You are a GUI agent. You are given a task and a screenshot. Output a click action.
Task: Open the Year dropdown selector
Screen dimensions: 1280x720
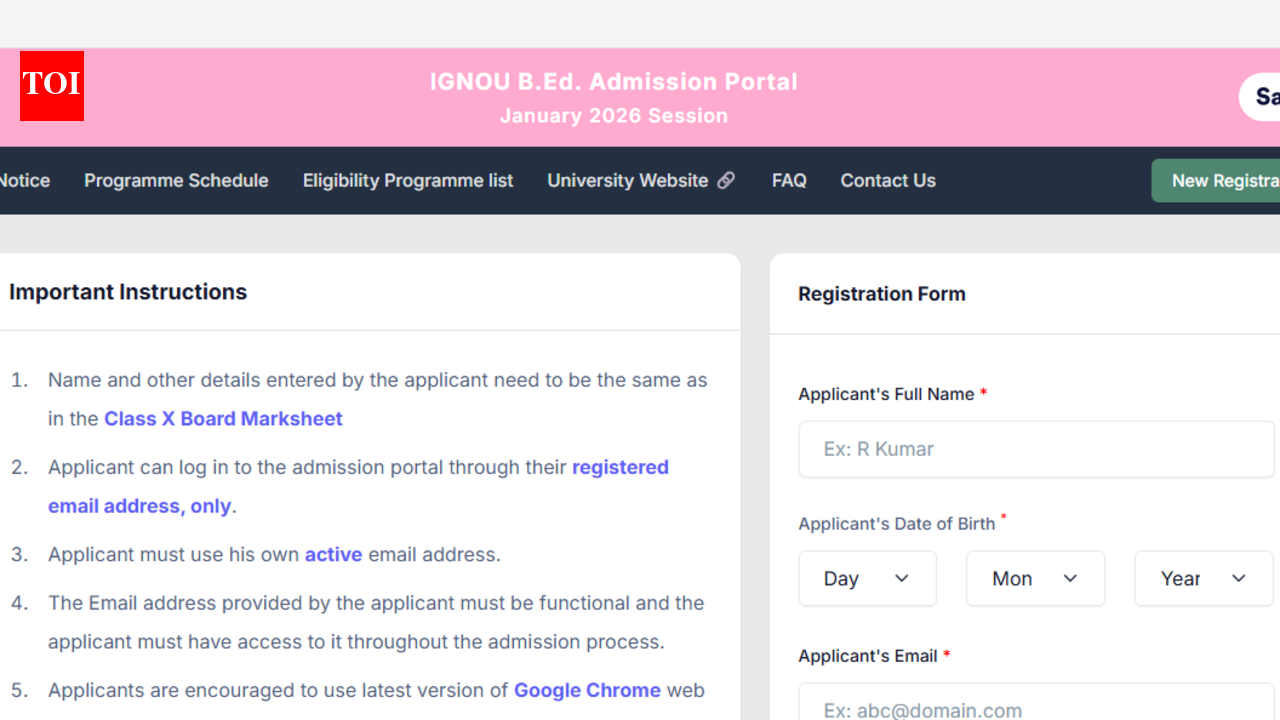point(1203,578)
